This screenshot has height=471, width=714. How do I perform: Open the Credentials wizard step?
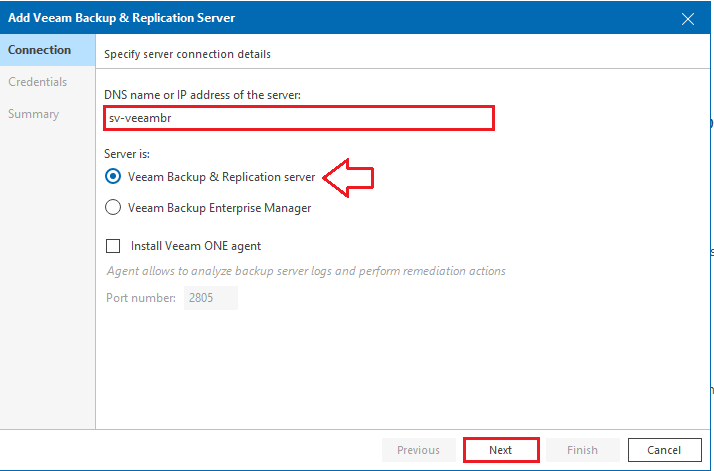tap(37, 82)
